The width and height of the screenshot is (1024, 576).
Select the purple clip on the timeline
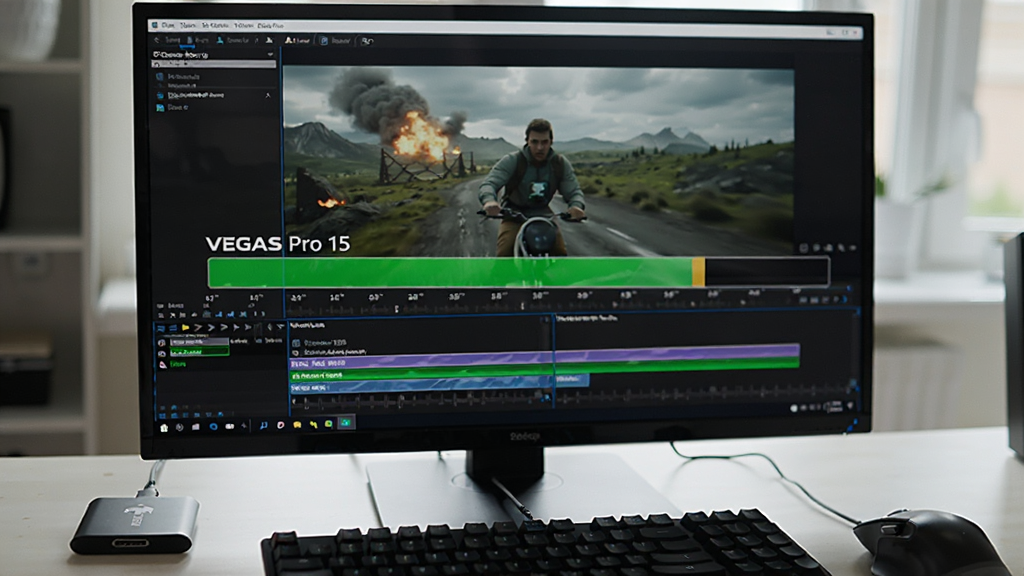pos(545,356)
